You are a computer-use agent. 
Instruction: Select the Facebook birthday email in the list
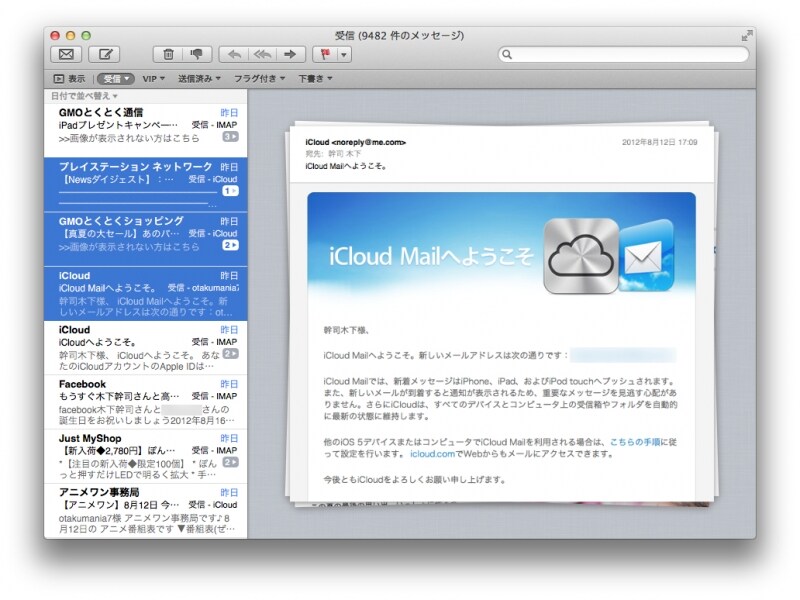coord(145,402)
